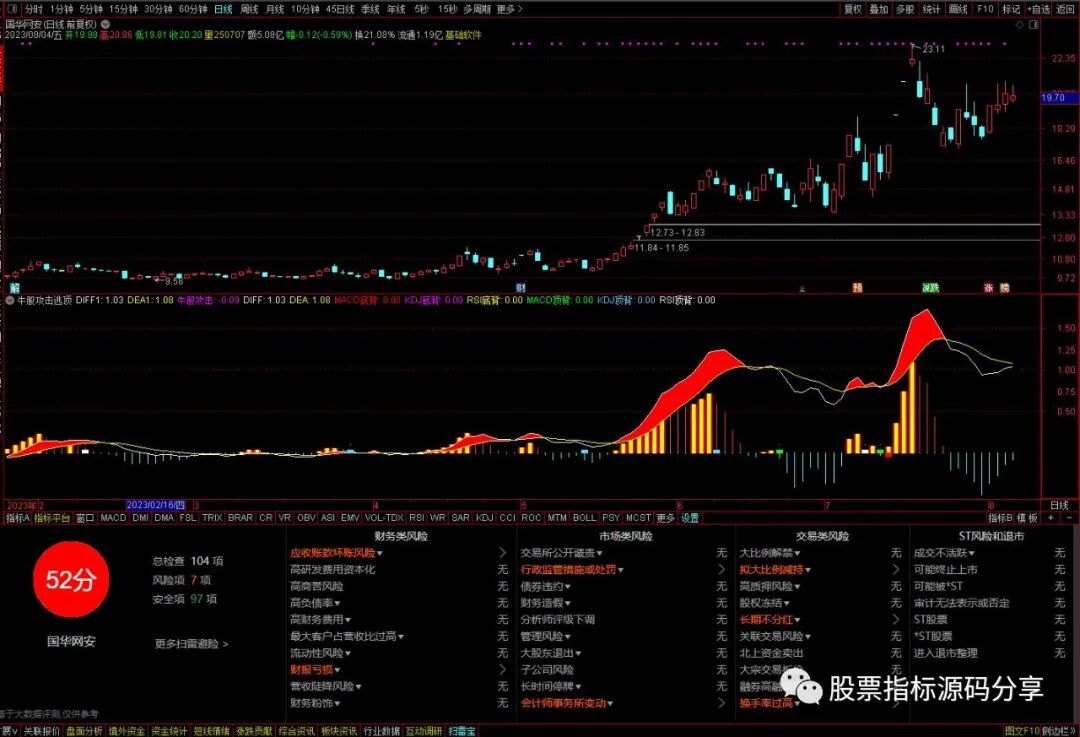Click the minus zoom button at indicator bar right
This screenshot has width=1080, height=737.
1069,518
